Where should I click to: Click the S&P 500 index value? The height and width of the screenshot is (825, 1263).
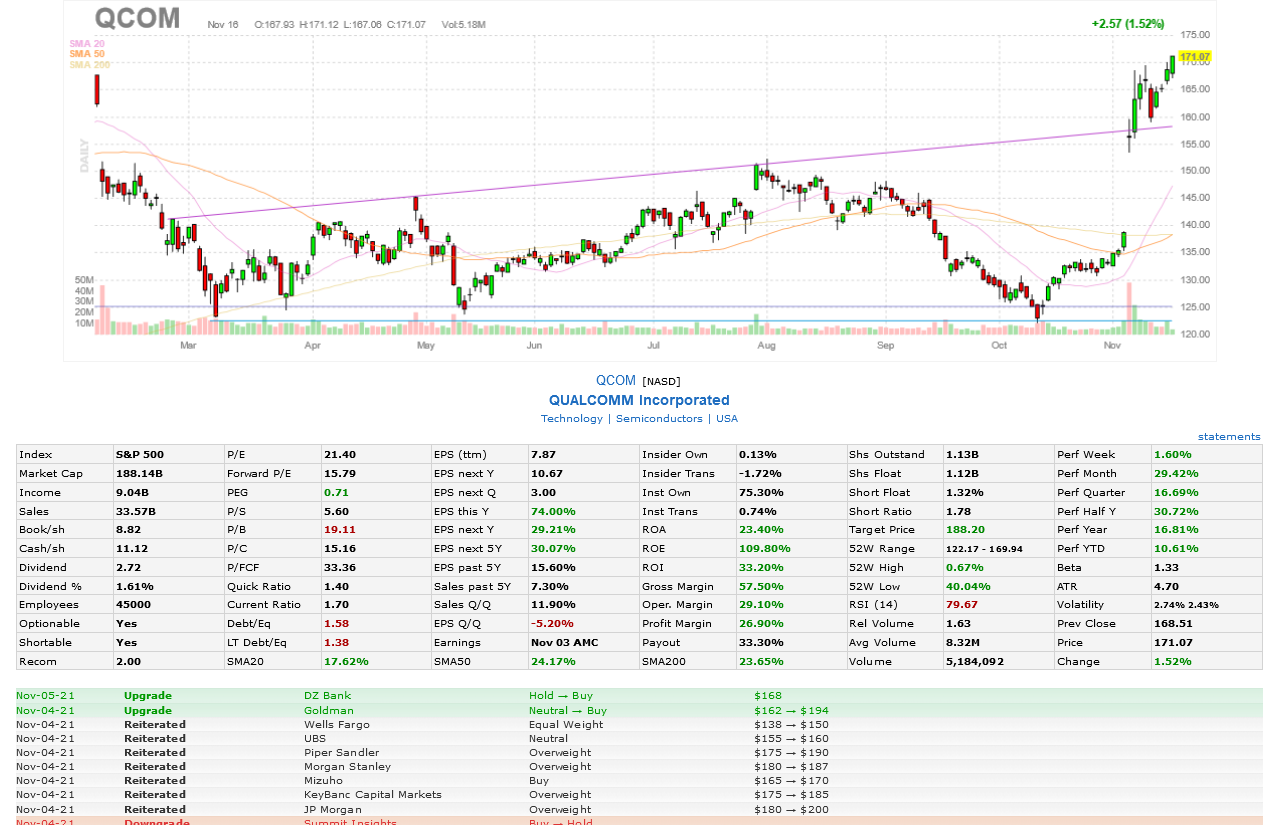(x=142, y=454)
